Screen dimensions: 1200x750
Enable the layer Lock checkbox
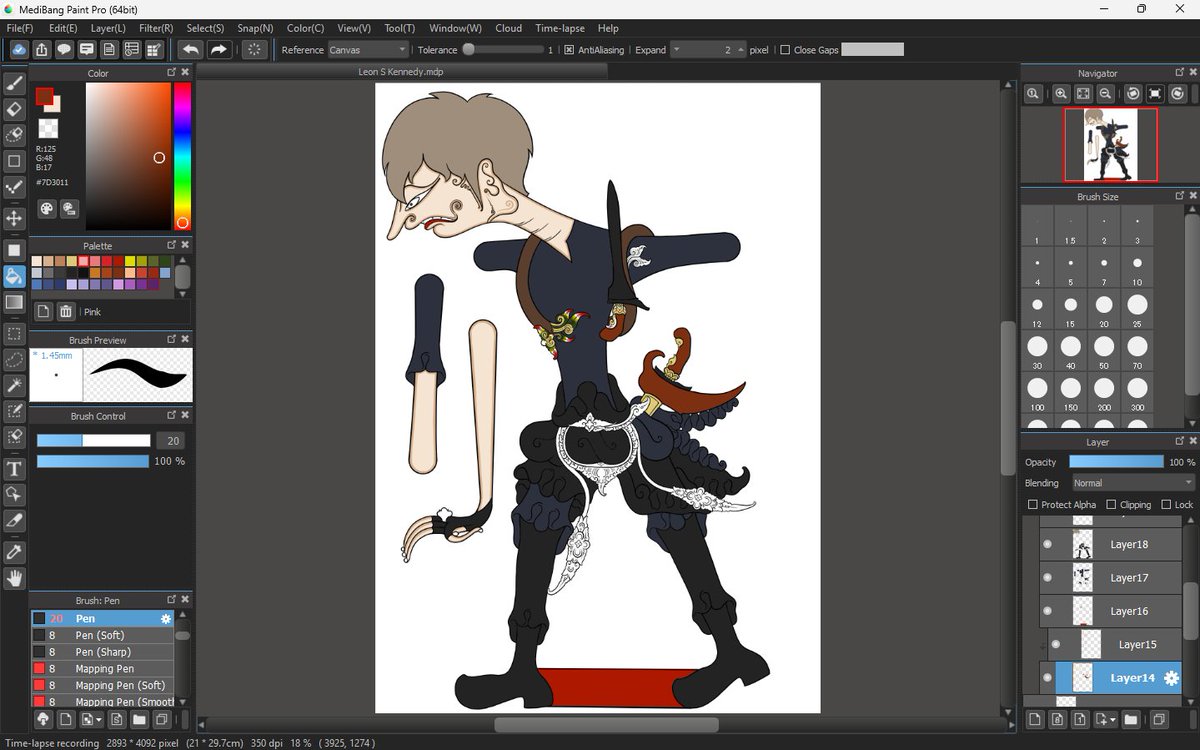(1166, 505)
